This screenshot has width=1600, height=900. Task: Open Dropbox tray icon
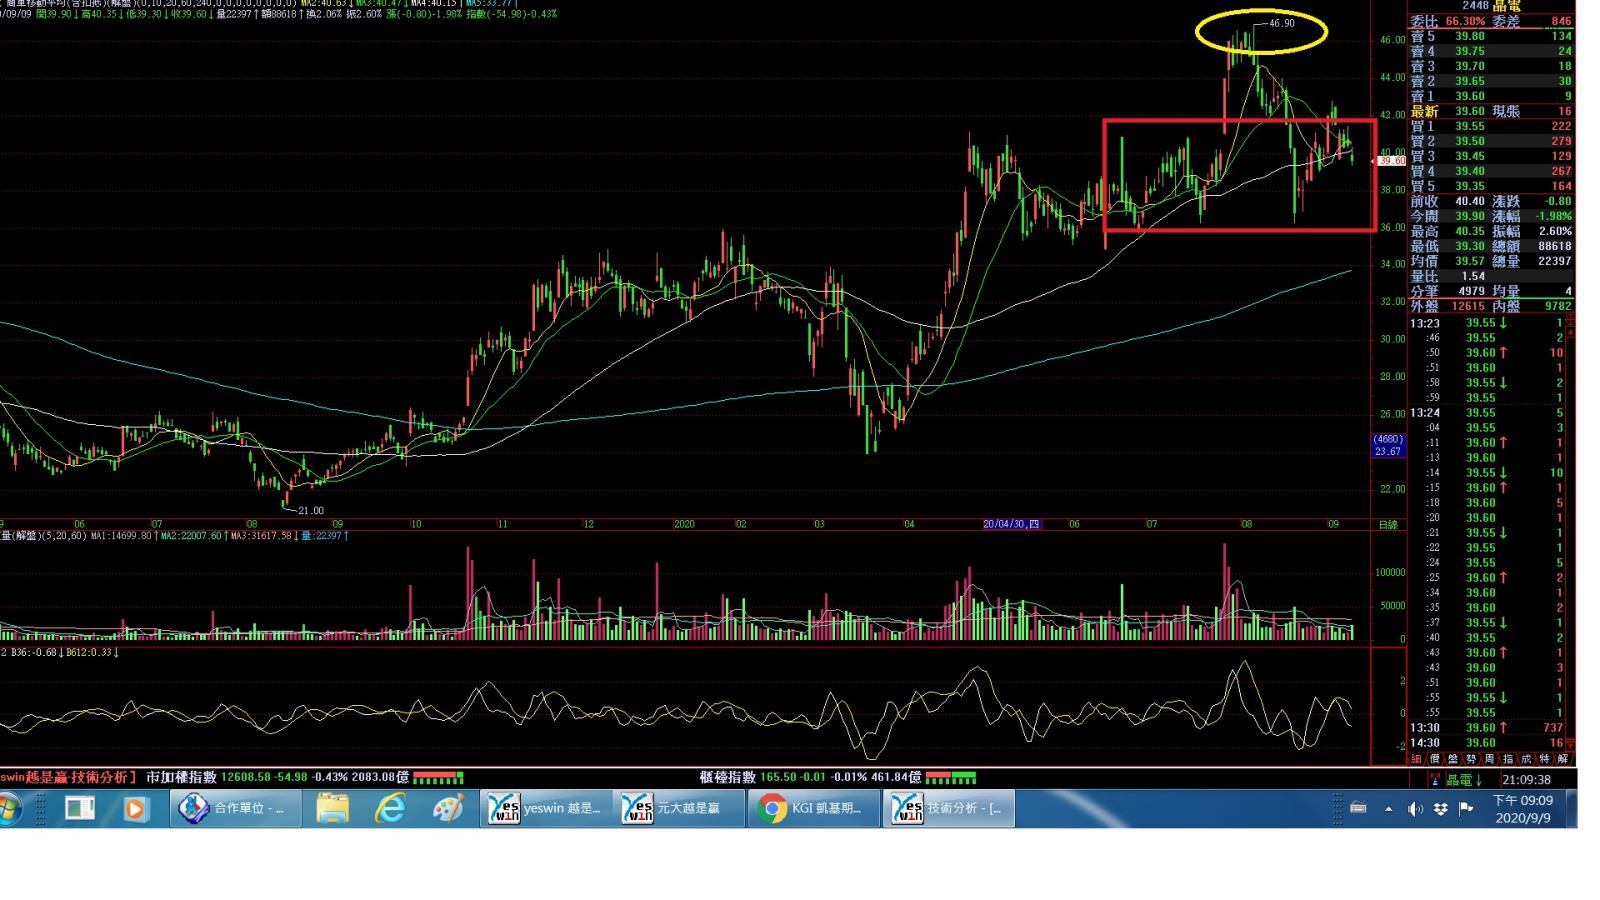tap(1440, 809)
